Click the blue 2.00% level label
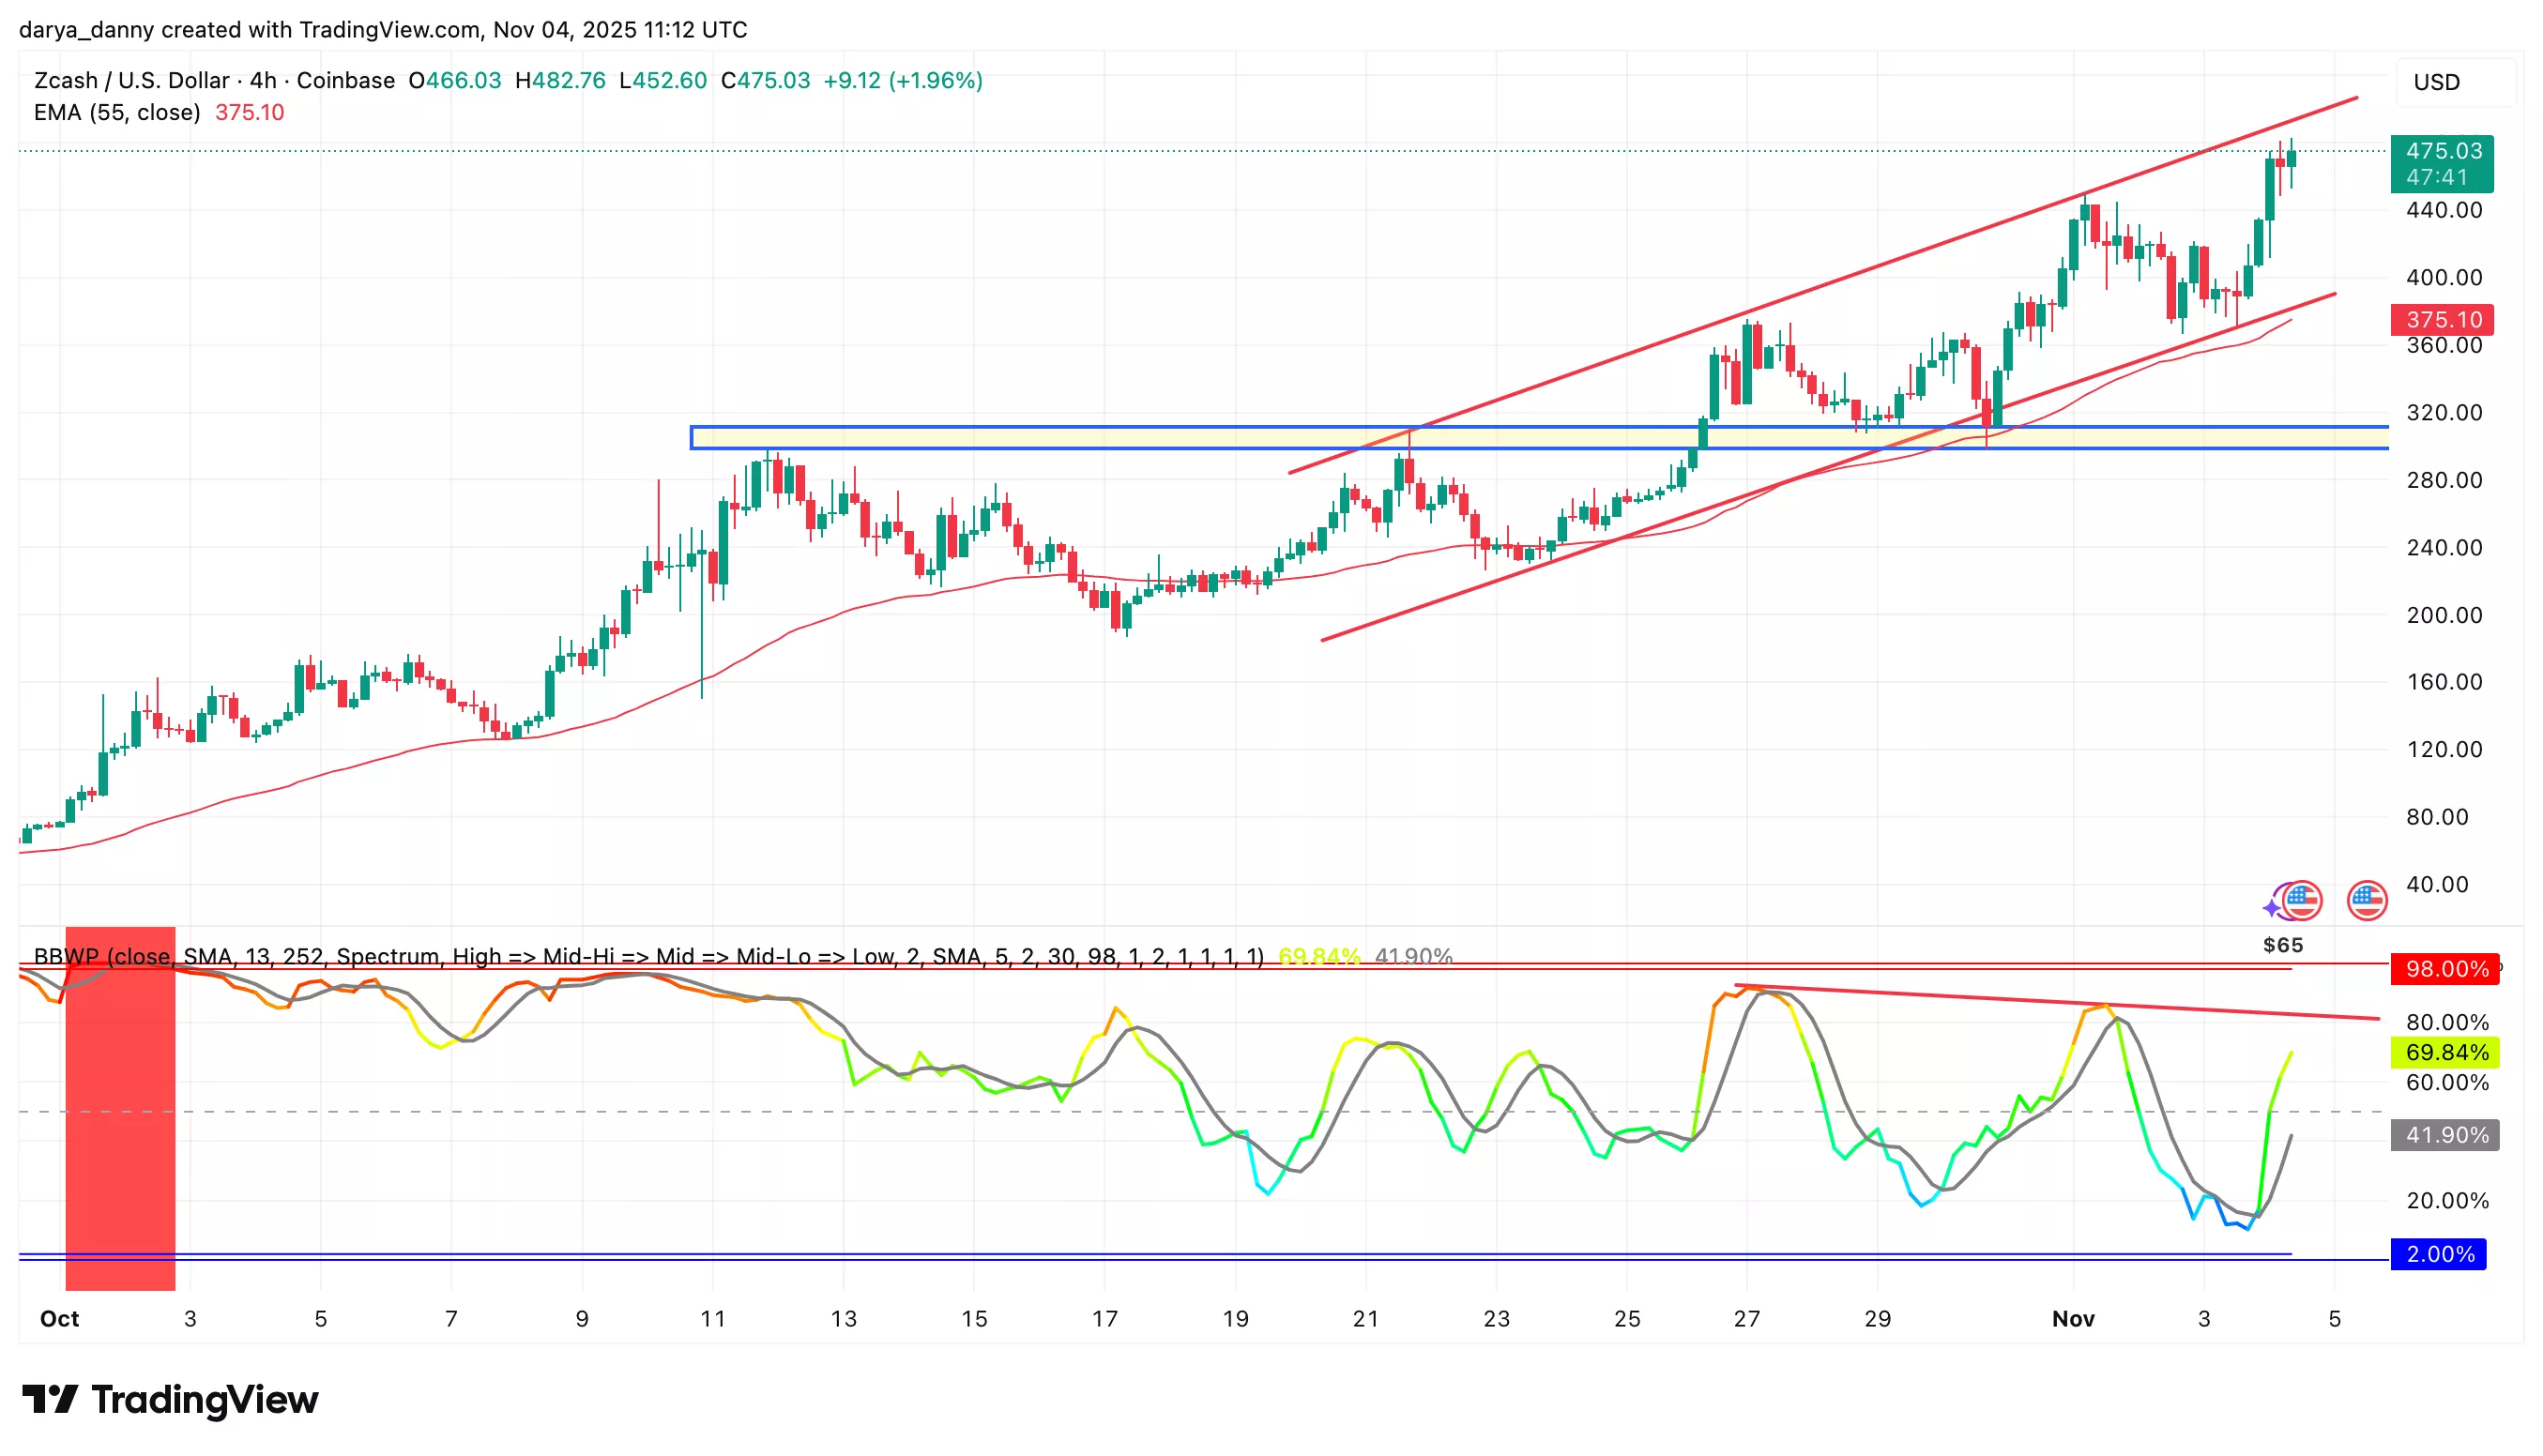The width and height of the screenshot is (2543, 1456). click(2438, 1253)
